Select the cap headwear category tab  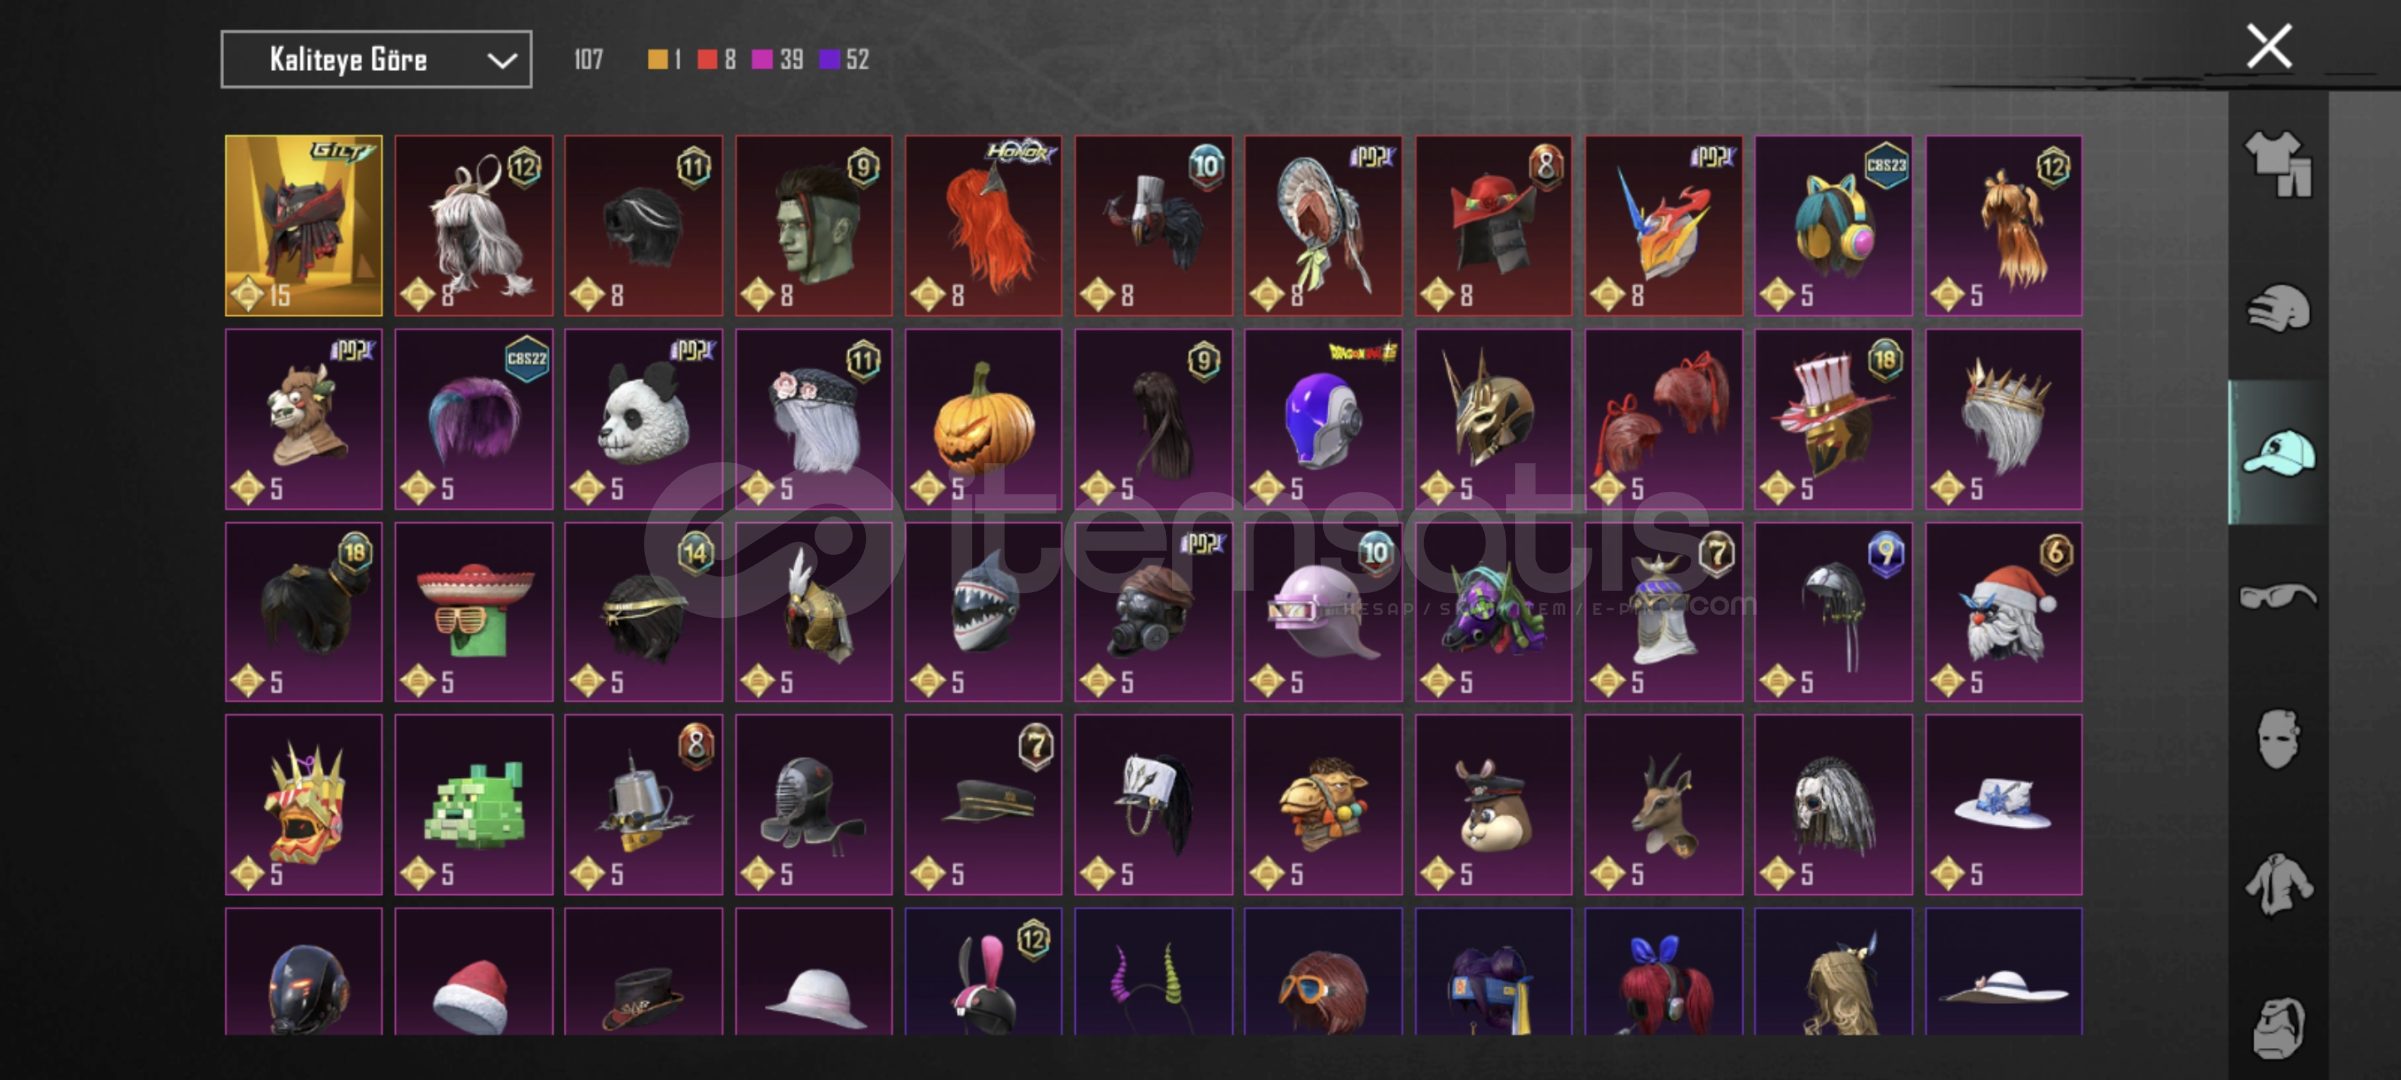[x=2278, y=453]
